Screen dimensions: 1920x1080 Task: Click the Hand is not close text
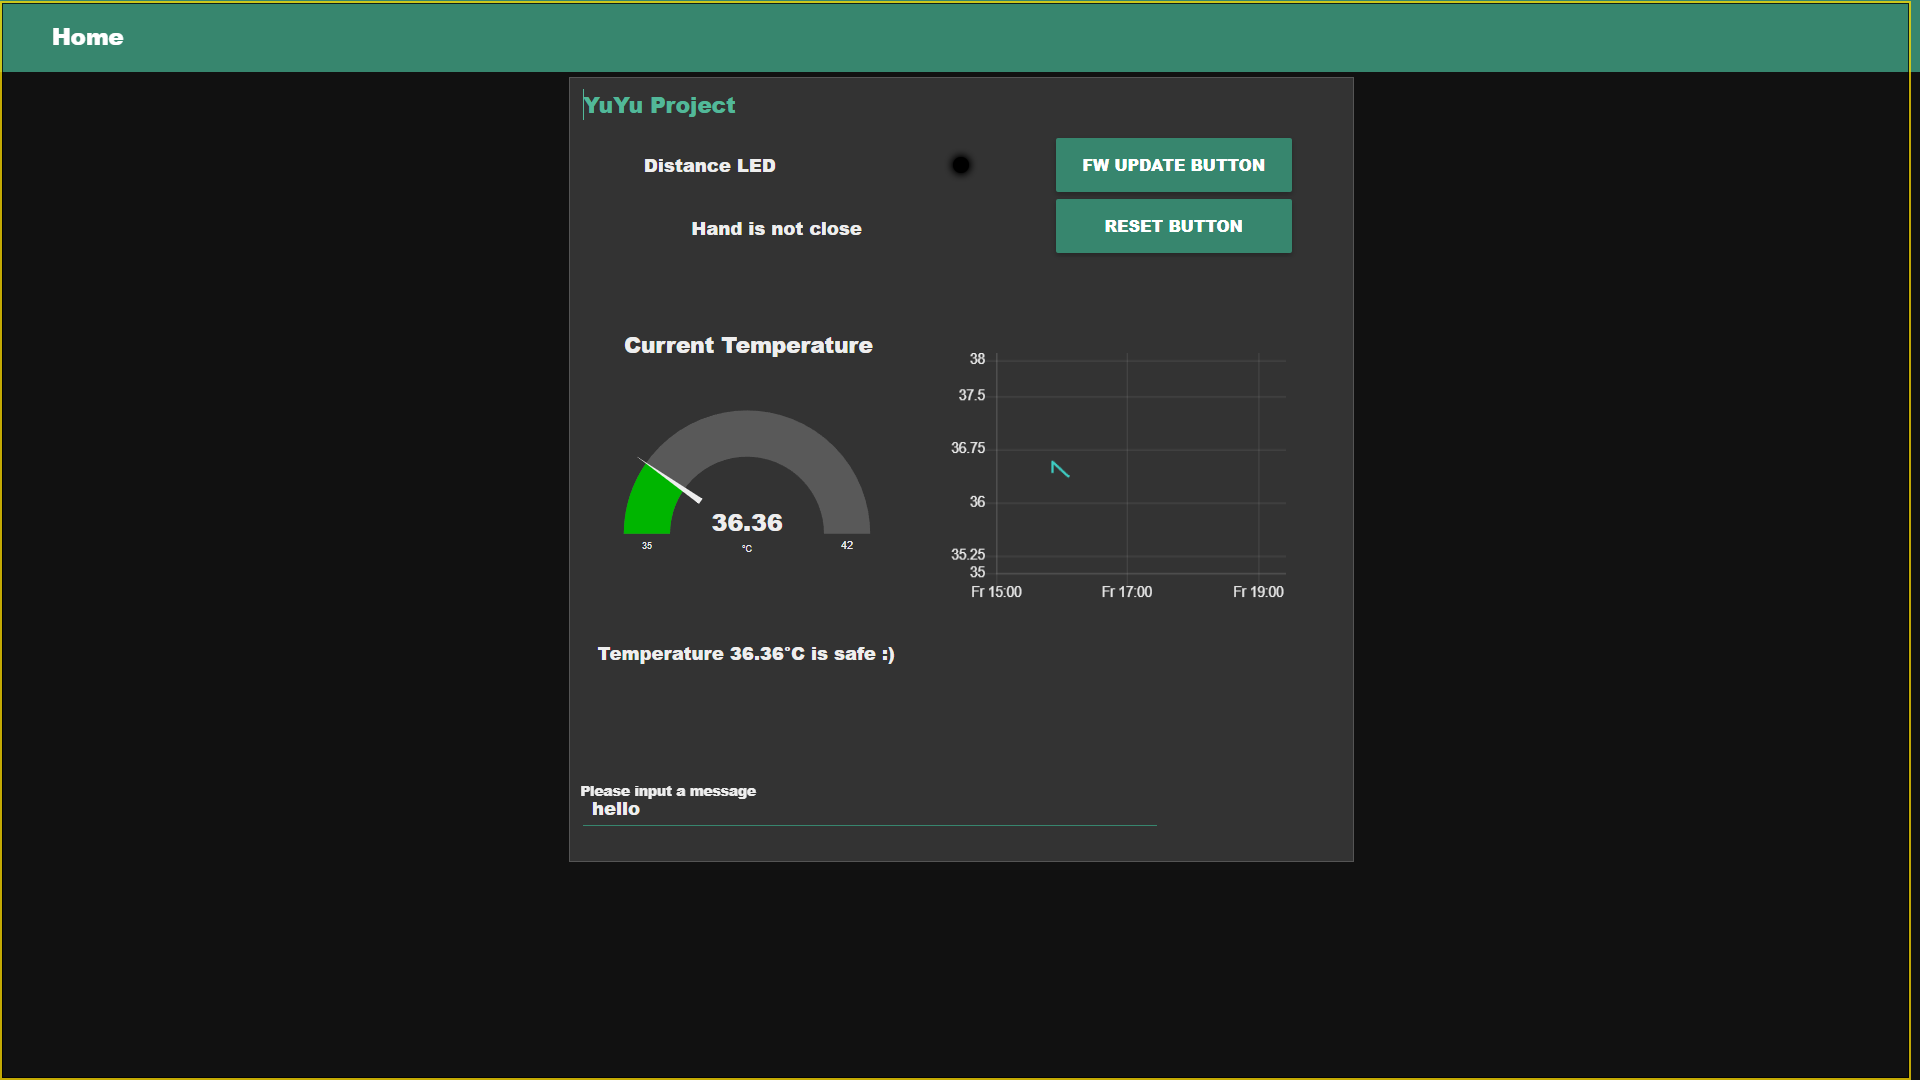(776, 229)
